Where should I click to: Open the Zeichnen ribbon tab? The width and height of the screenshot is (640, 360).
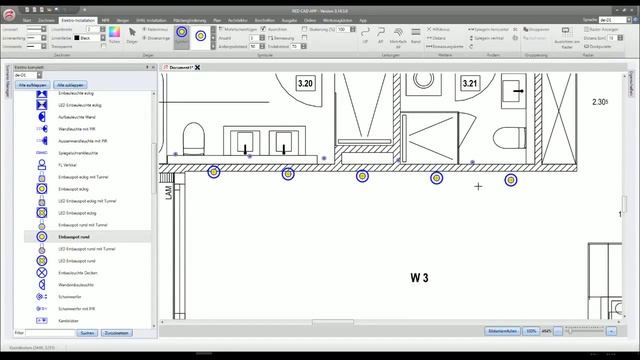(x=46, y=20)
